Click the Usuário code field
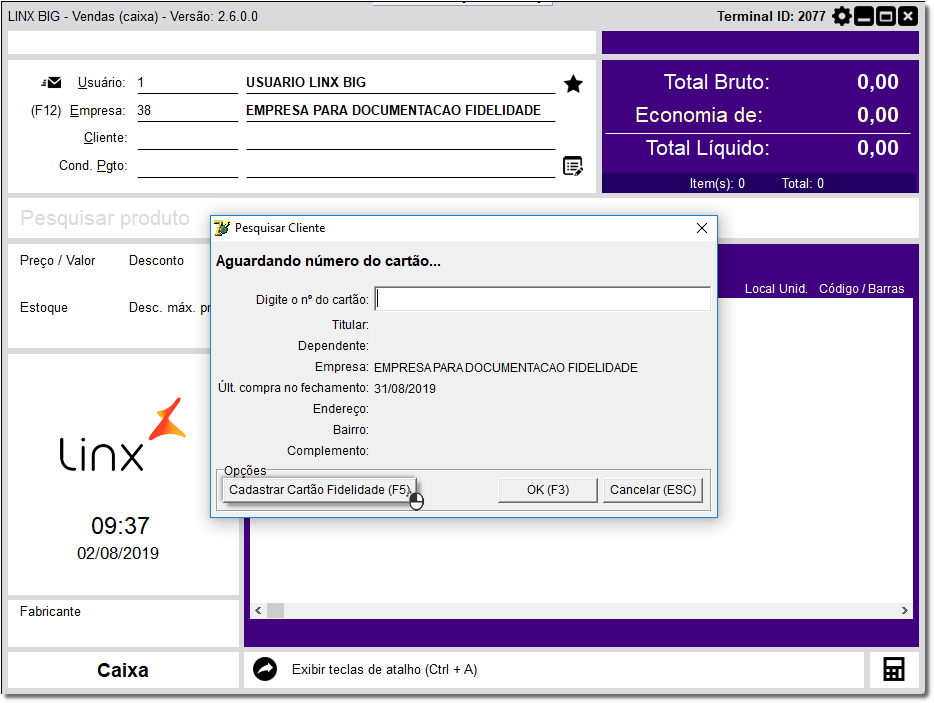The width and height of the screenshot is (934, 703). (188, 83)
